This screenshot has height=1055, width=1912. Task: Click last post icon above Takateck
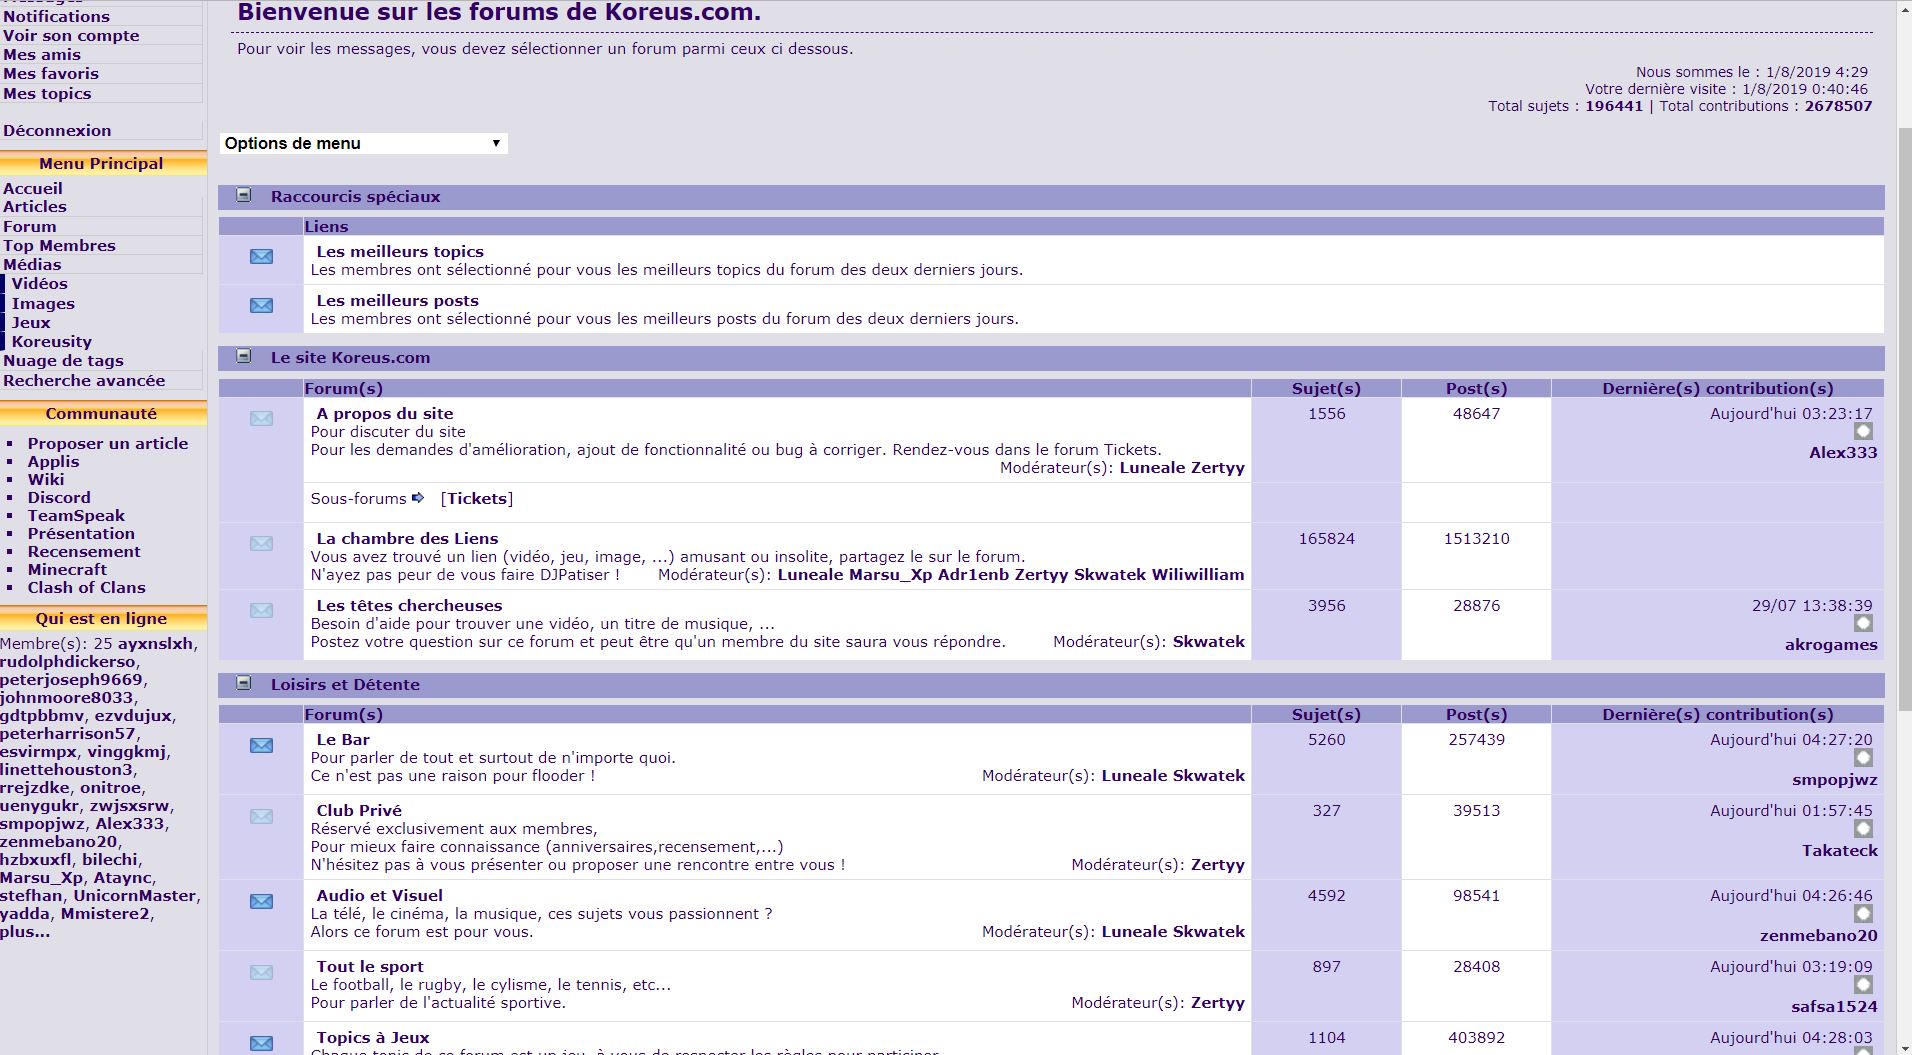[1863, 829]
